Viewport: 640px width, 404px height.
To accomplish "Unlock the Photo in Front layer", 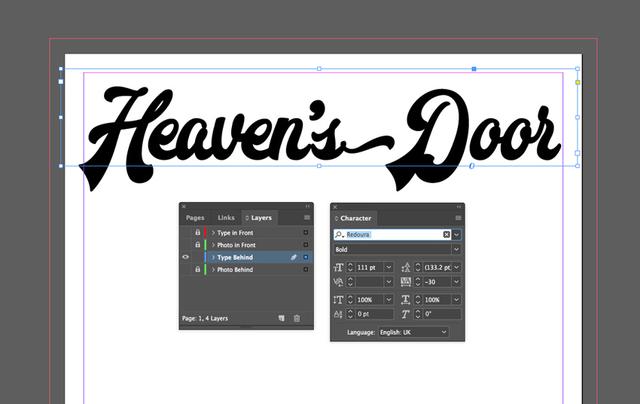I will pyautogui.click(x=198, y=244).
